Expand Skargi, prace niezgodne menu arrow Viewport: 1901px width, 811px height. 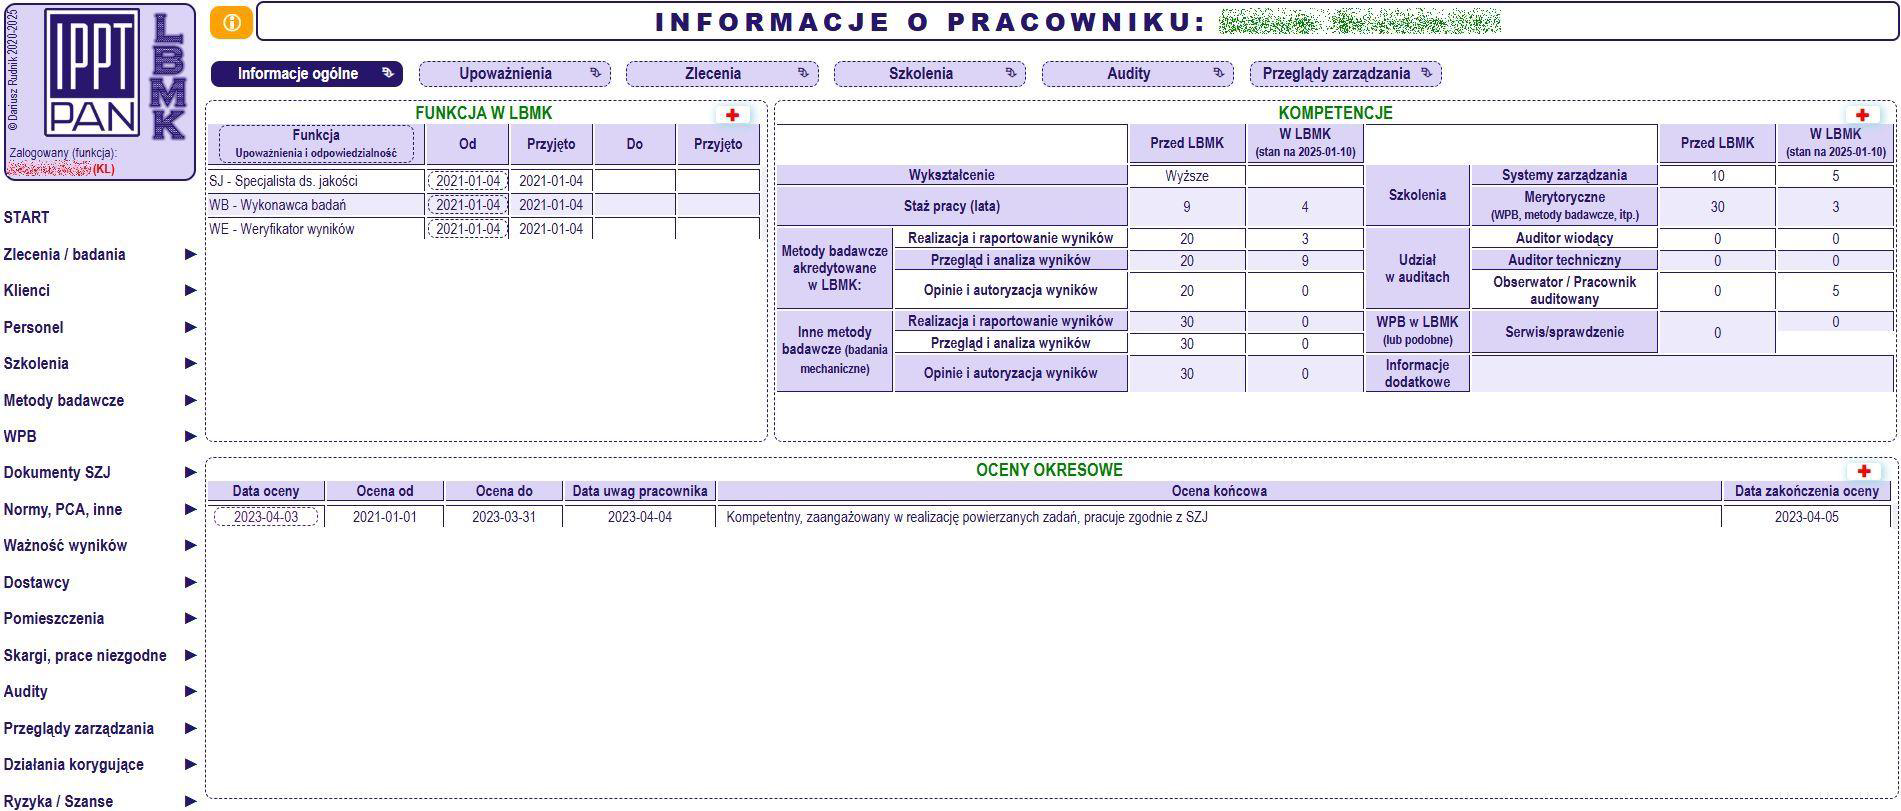tap(190, 655)
